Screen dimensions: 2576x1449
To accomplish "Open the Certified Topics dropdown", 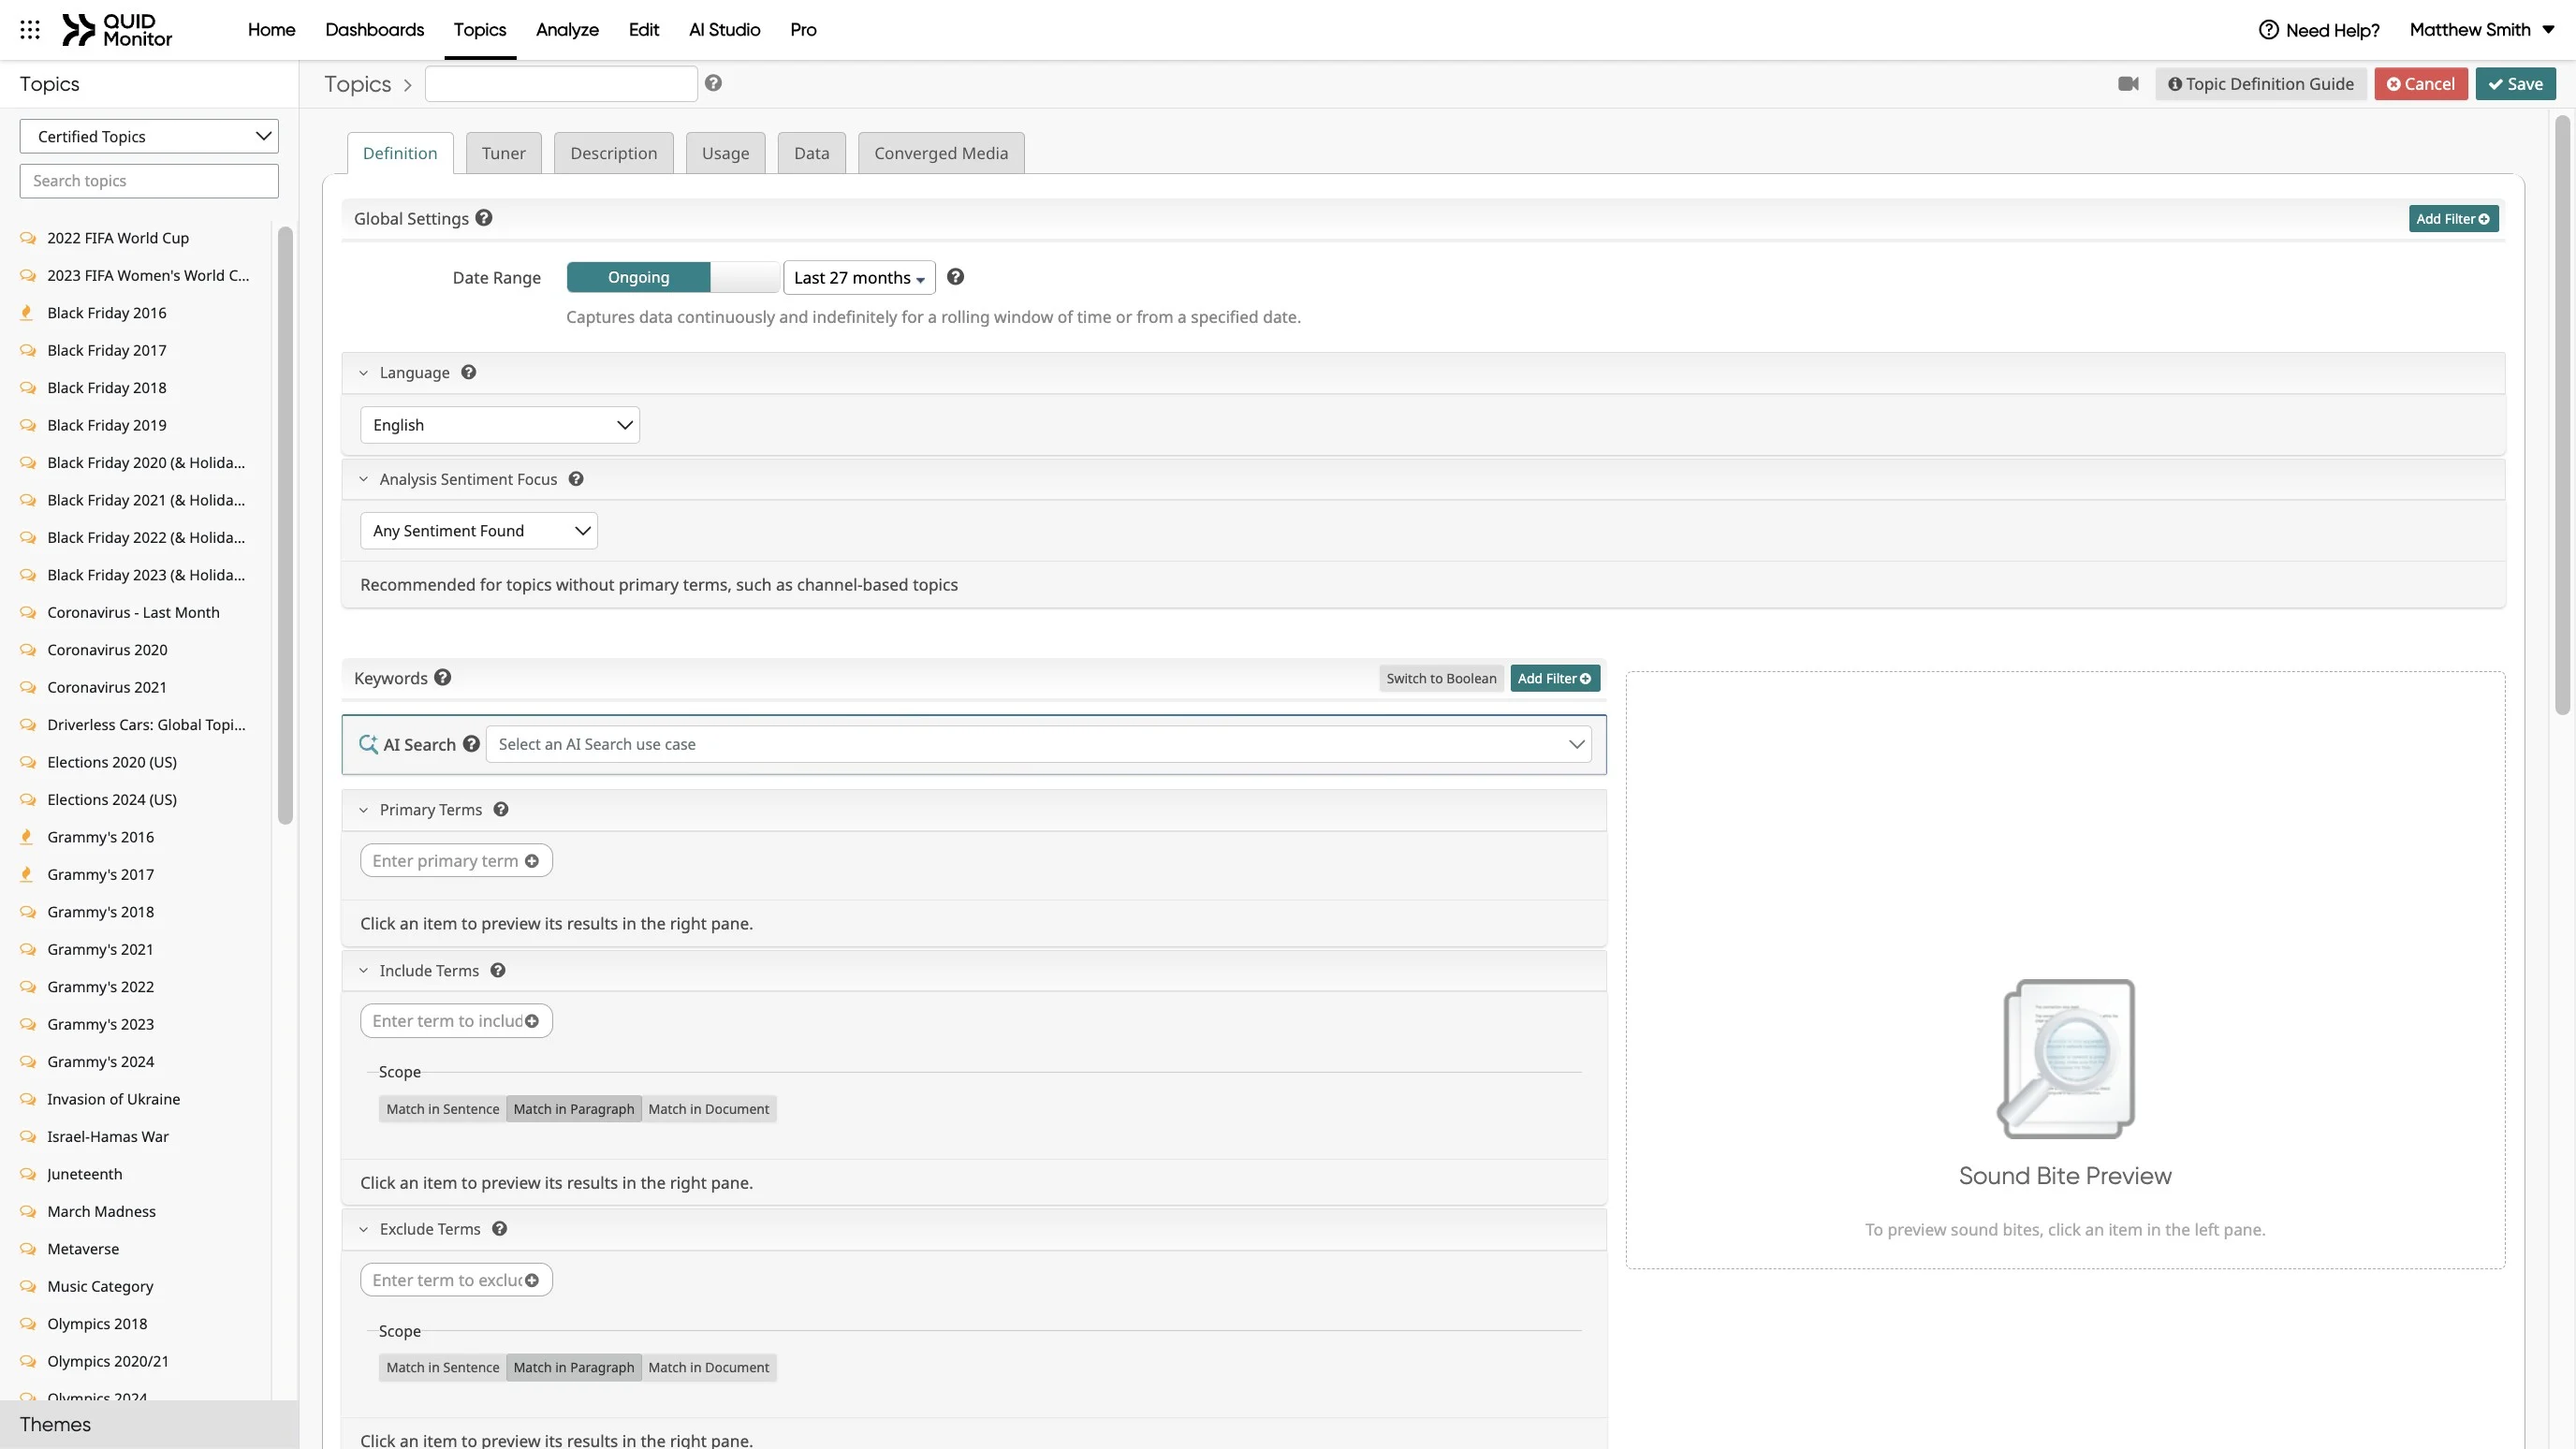I will coord(149,136).
